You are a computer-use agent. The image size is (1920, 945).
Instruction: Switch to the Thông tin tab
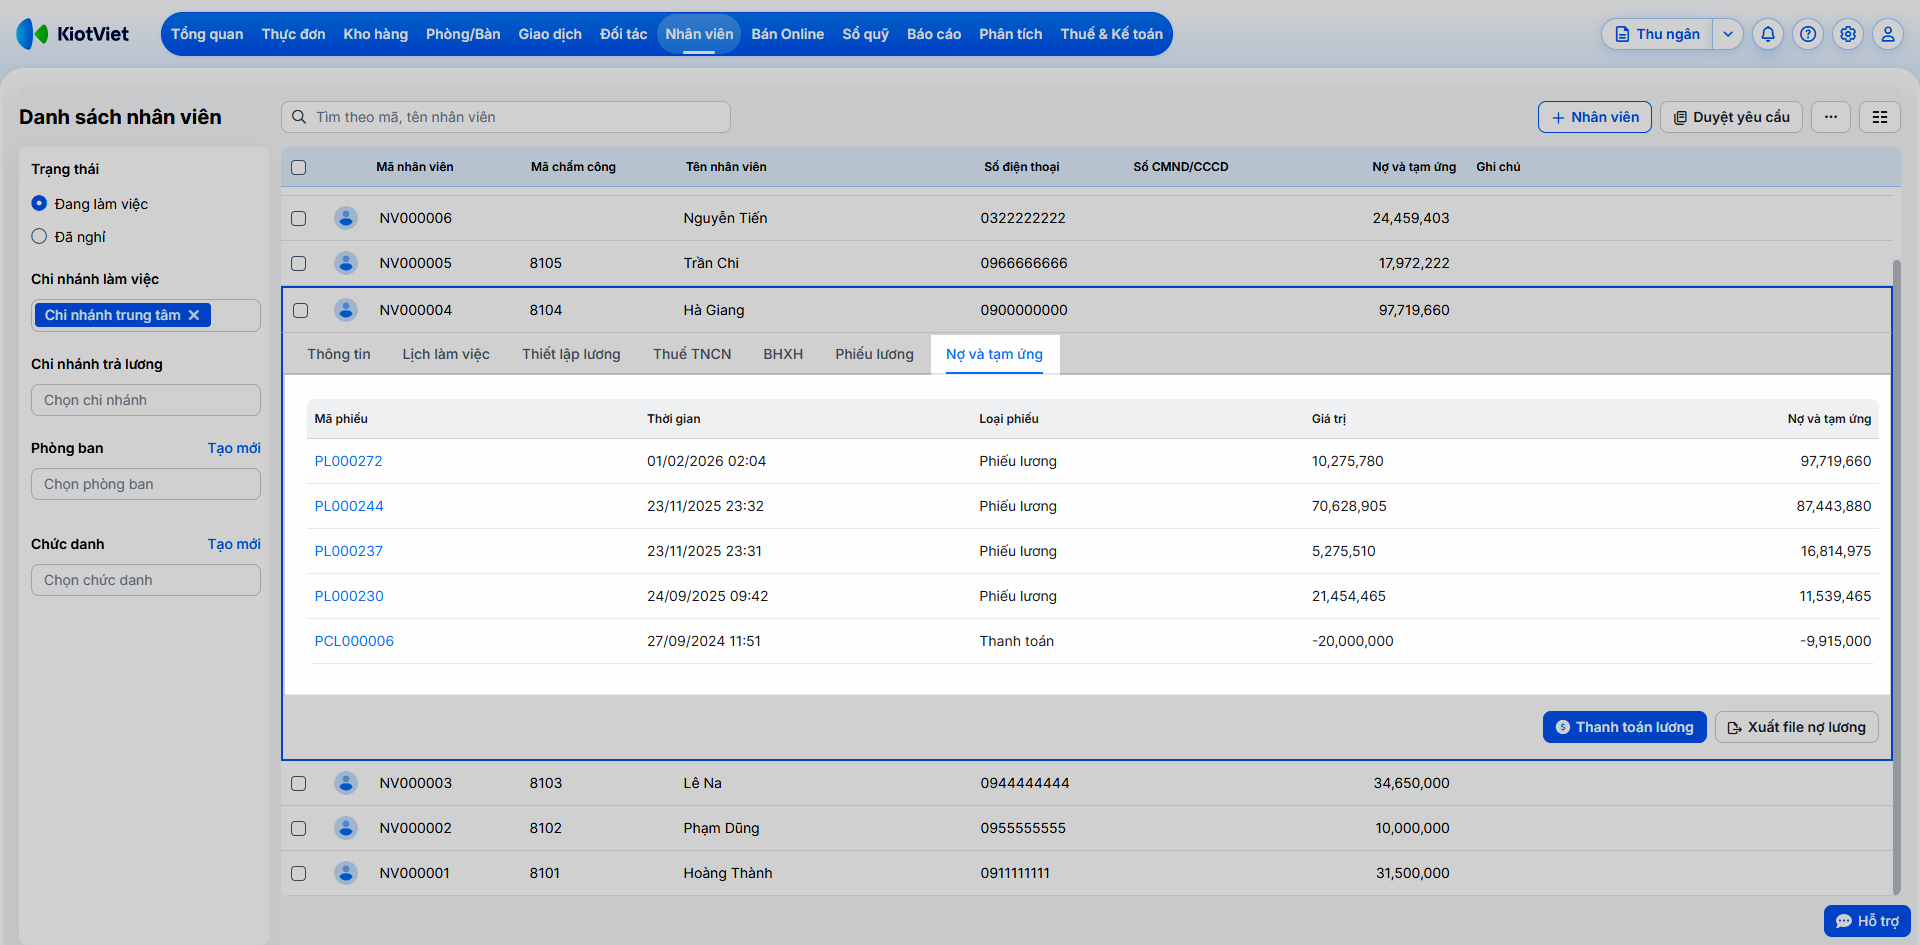(339, 354)
